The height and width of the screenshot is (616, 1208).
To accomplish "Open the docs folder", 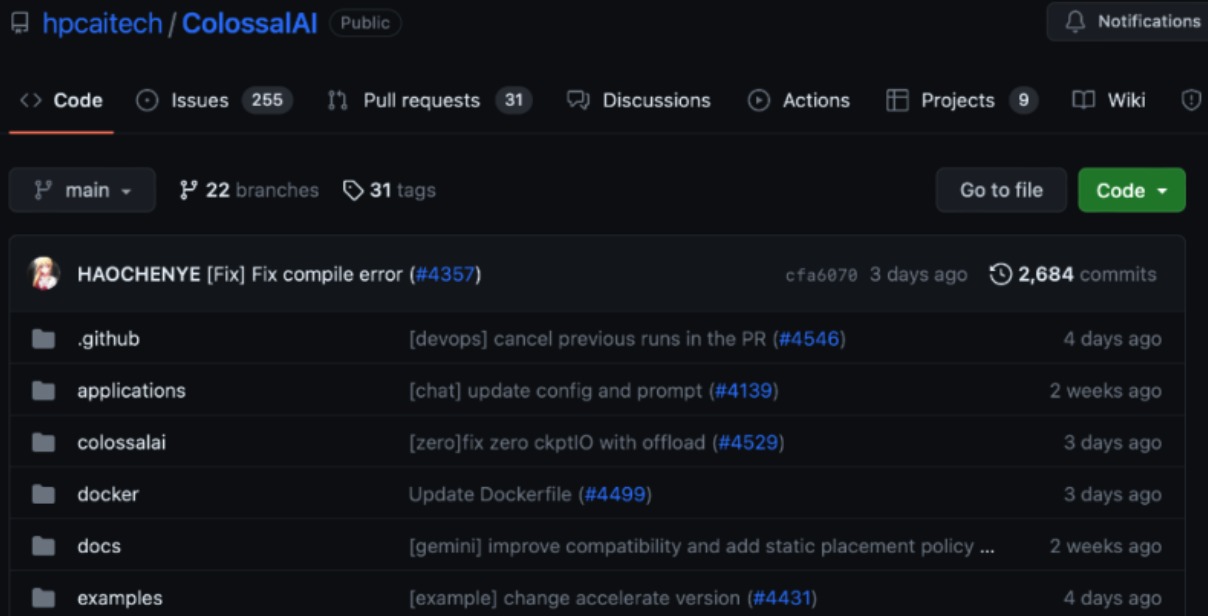I will tap(99, 546).
